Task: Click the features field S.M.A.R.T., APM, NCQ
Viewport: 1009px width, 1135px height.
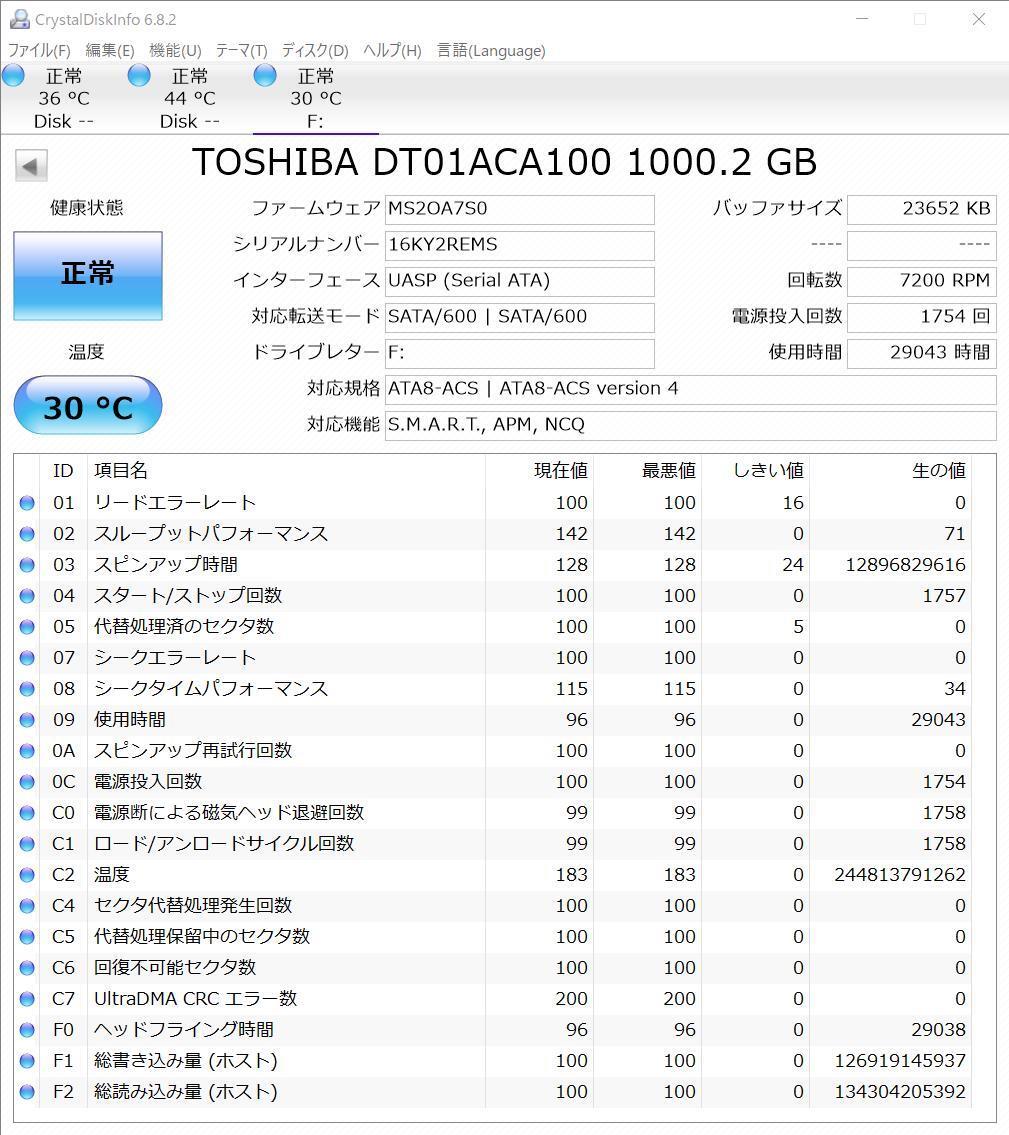Action: click(691, 425)
